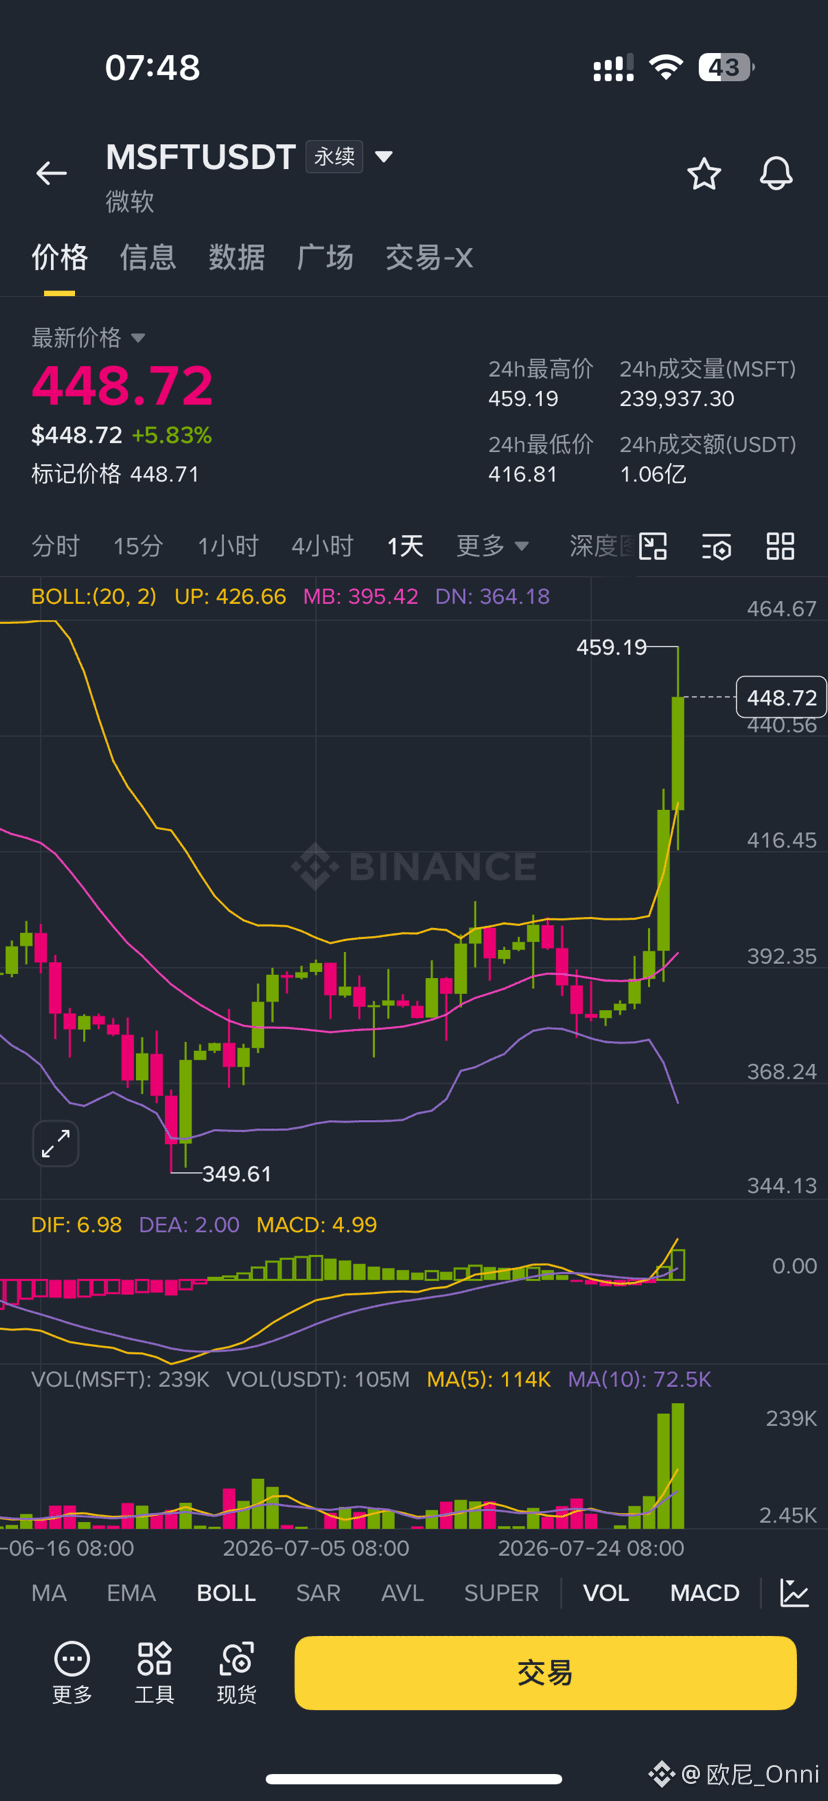This screenshot has height=1801, width=828.
Task: Tap the 2026-07-24 08:00 date label
Action: 591,1549
